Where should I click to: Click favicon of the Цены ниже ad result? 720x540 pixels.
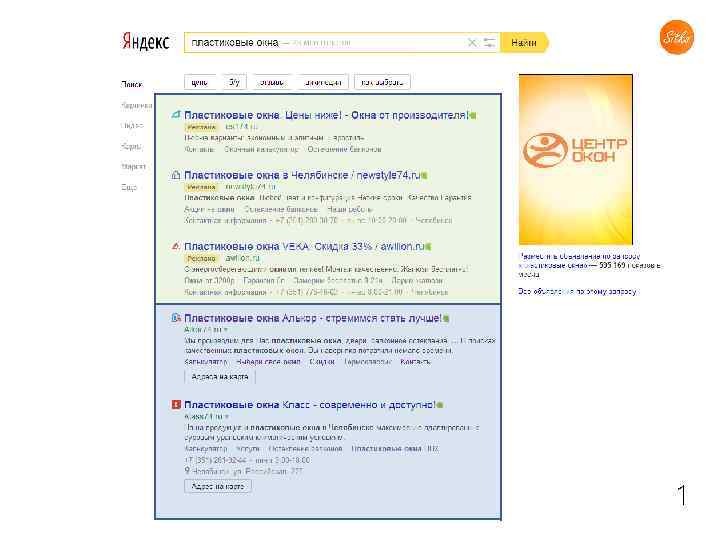point(176,115)
